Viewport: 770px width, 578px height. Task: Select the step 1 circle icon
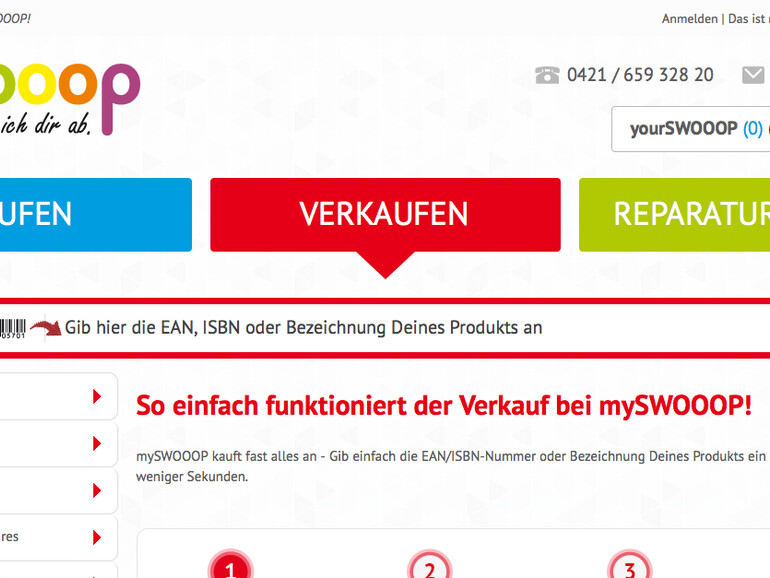230,565
